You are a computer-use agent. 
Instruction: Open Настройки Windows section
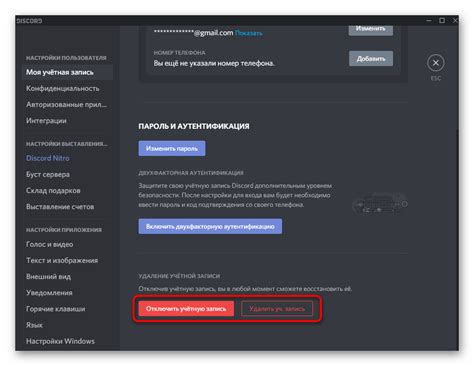pos(60,341)
